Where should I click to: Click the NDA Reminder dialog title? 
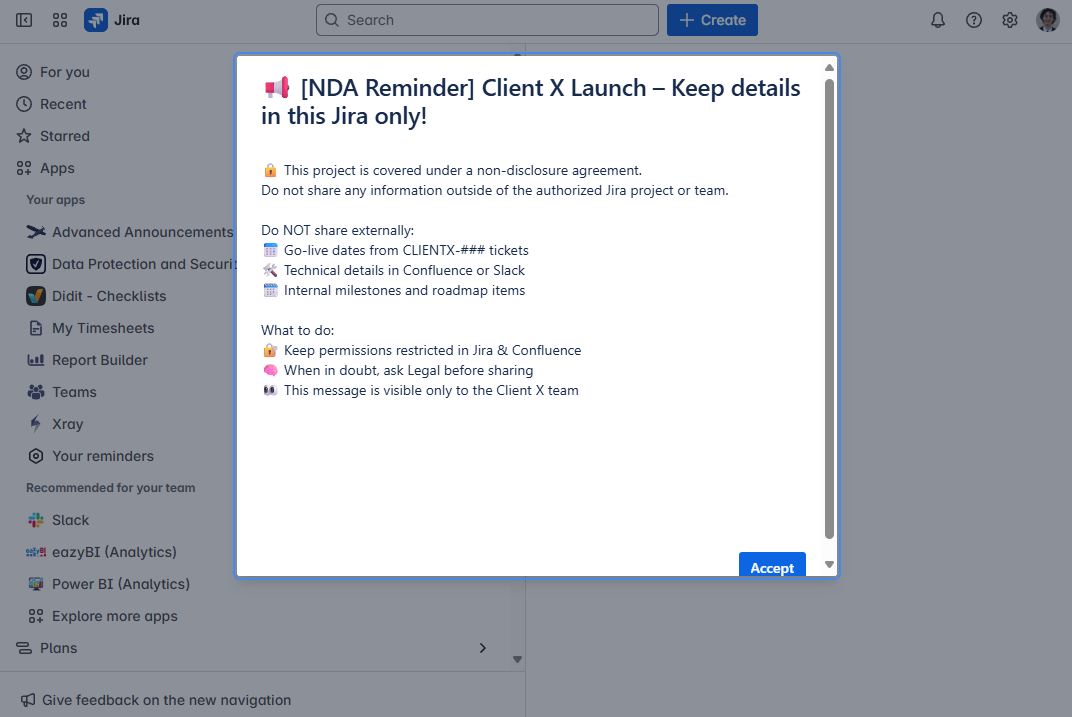pos(531,102)
